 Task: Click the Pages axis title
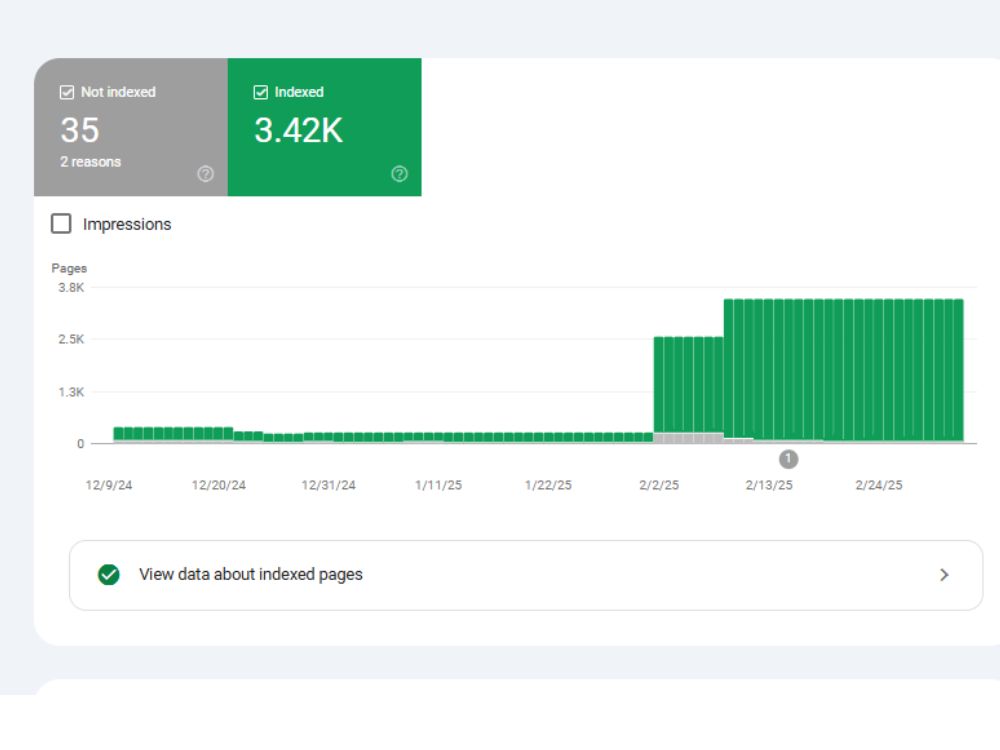[x=69, y=268]
